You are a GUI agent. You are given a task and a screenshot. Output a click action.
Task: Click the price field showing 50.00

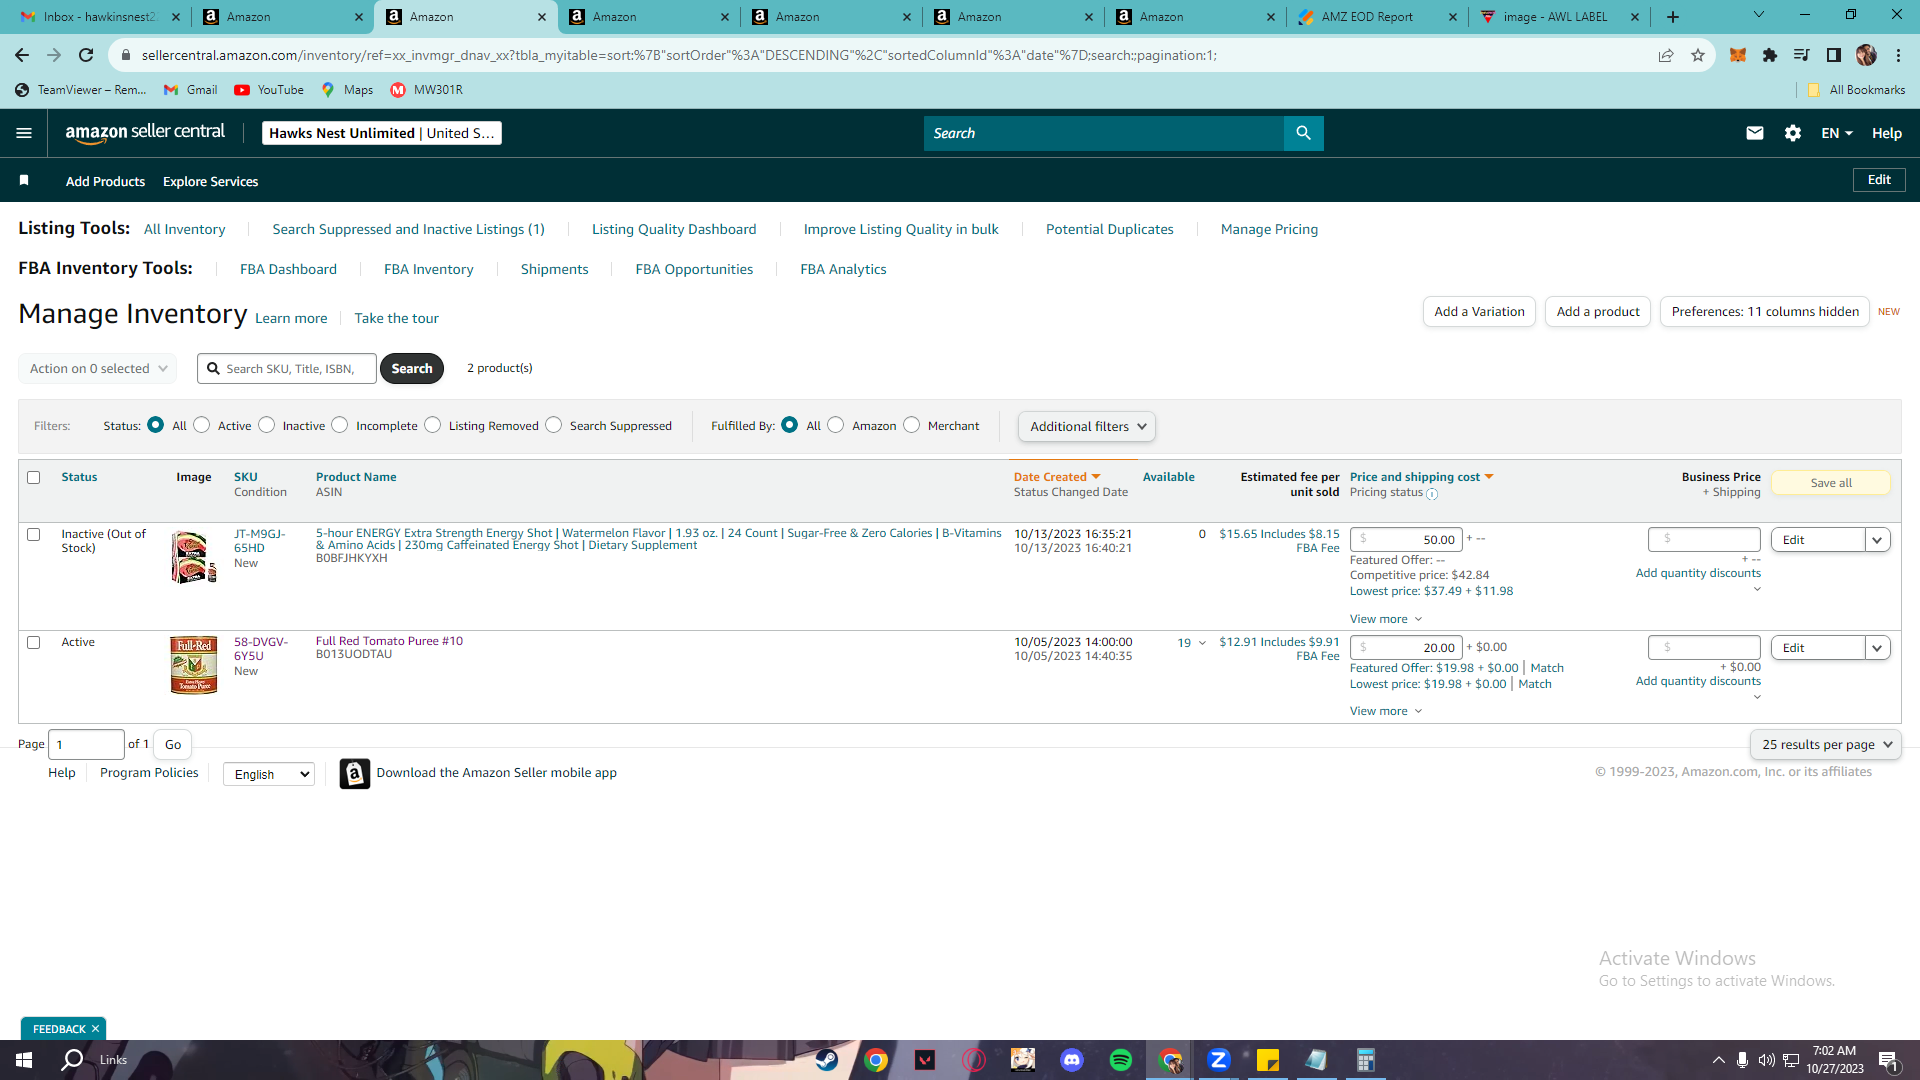click(x=1406, y=539)
